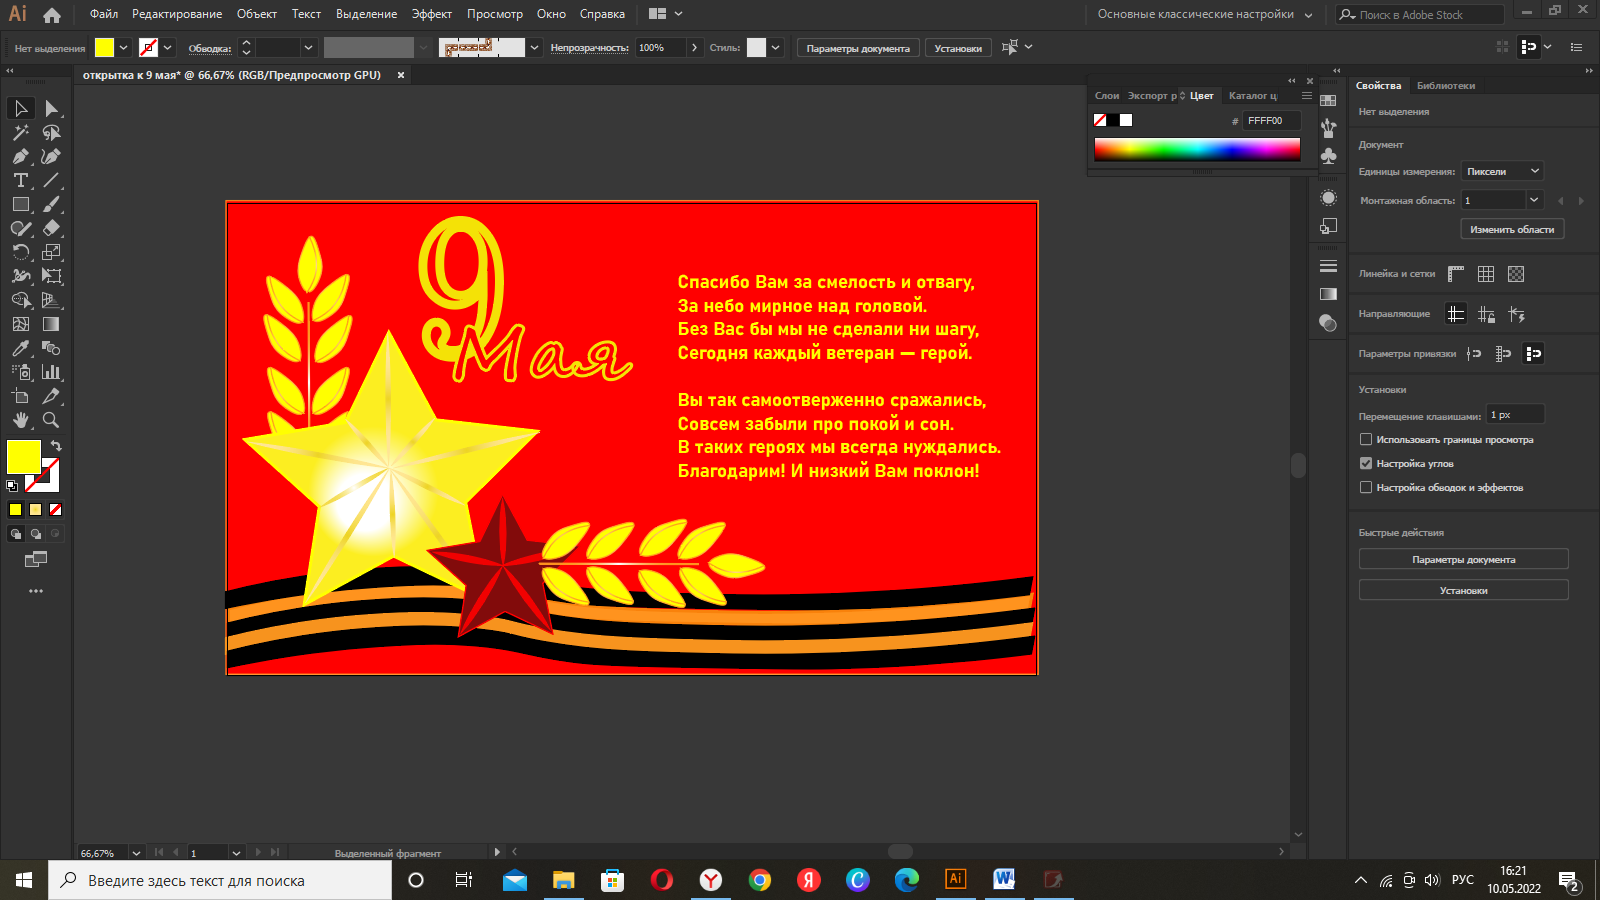Select the Hand tool
The image size is (1600, 900).
pyautogui.click(x=20, y=421)
